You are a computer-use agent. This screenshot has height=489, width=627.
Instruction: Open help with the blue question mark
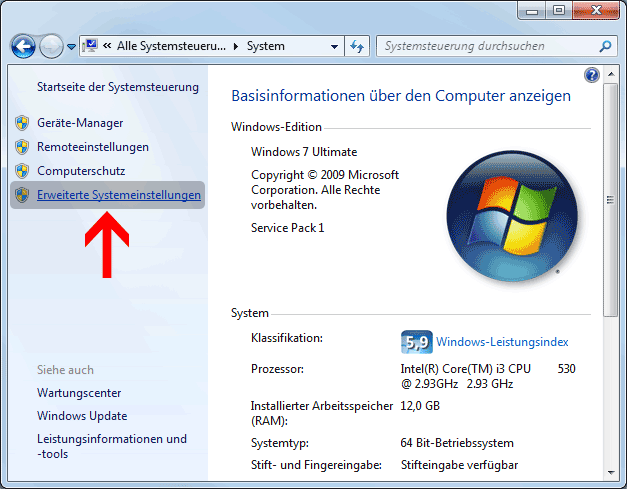click(591, 75)
